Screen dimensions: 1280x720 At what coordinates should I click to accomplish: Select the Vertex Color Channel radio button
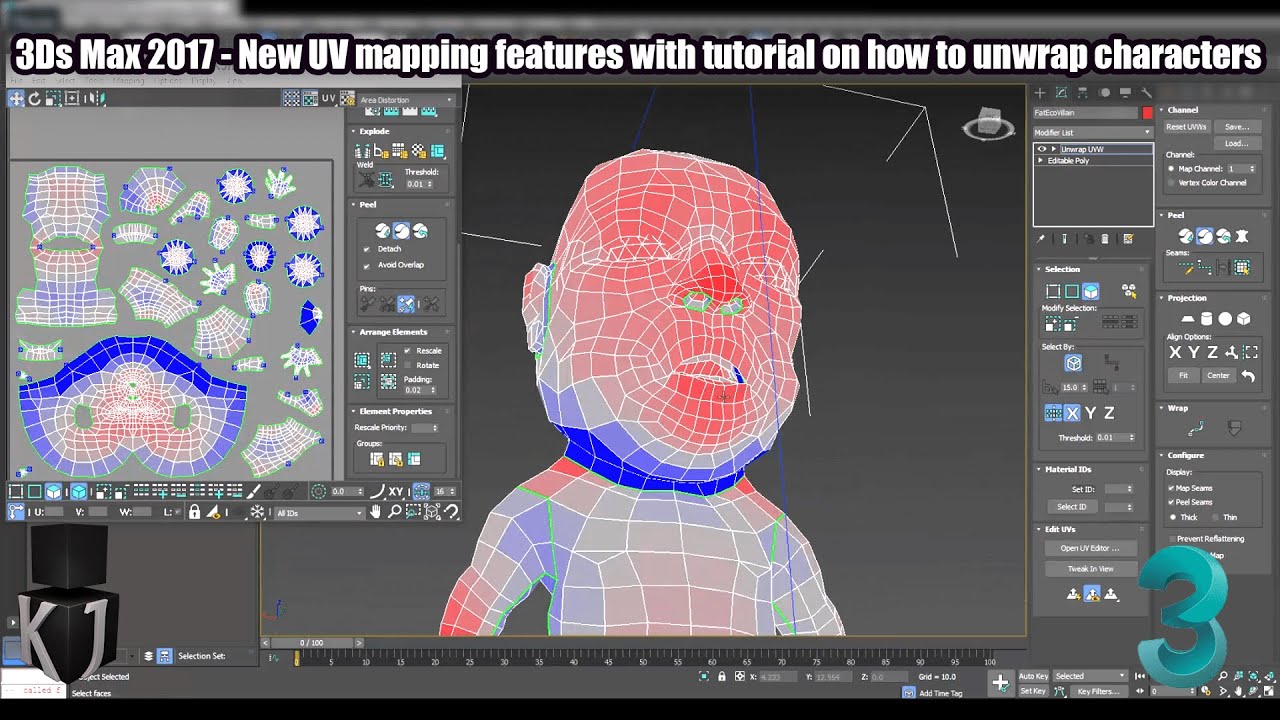1172,183
